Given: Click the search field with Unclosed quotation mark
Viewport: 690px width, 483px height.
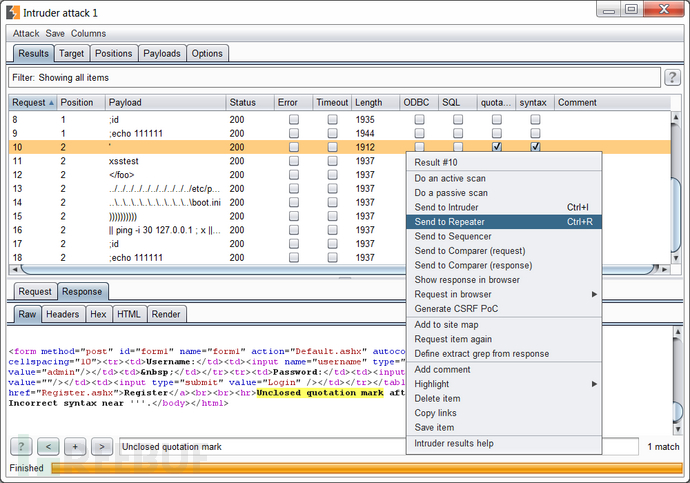Looking at the screenshot, I should coord(377,446).
